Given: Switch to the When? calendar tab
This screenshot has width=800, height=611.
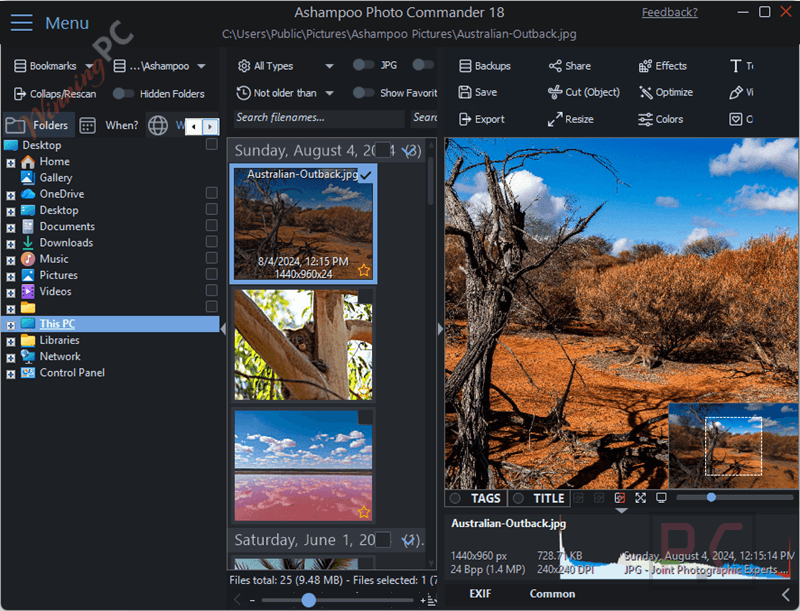Looking at the screenshot, I should pos(109,125).
